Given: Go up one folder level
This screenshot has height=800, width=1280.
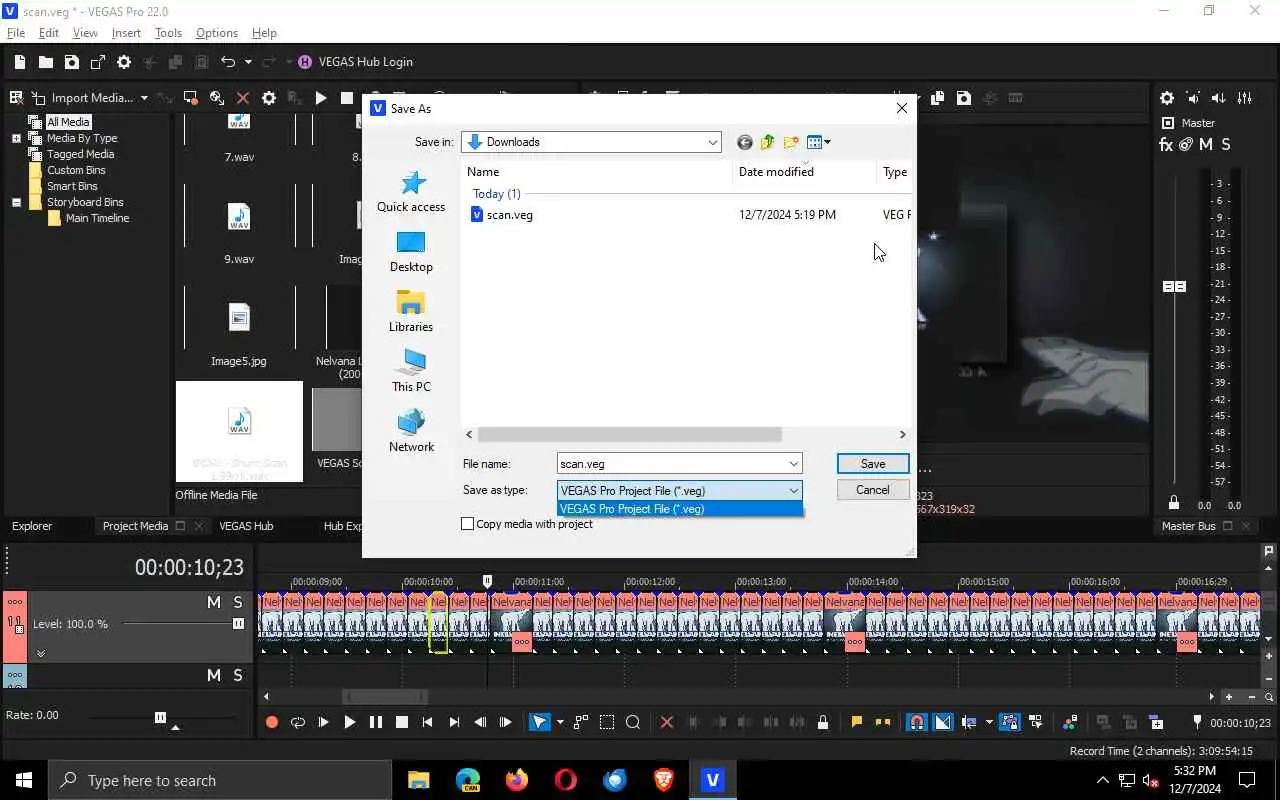Looking at the screenshot, I should (768, 142).
